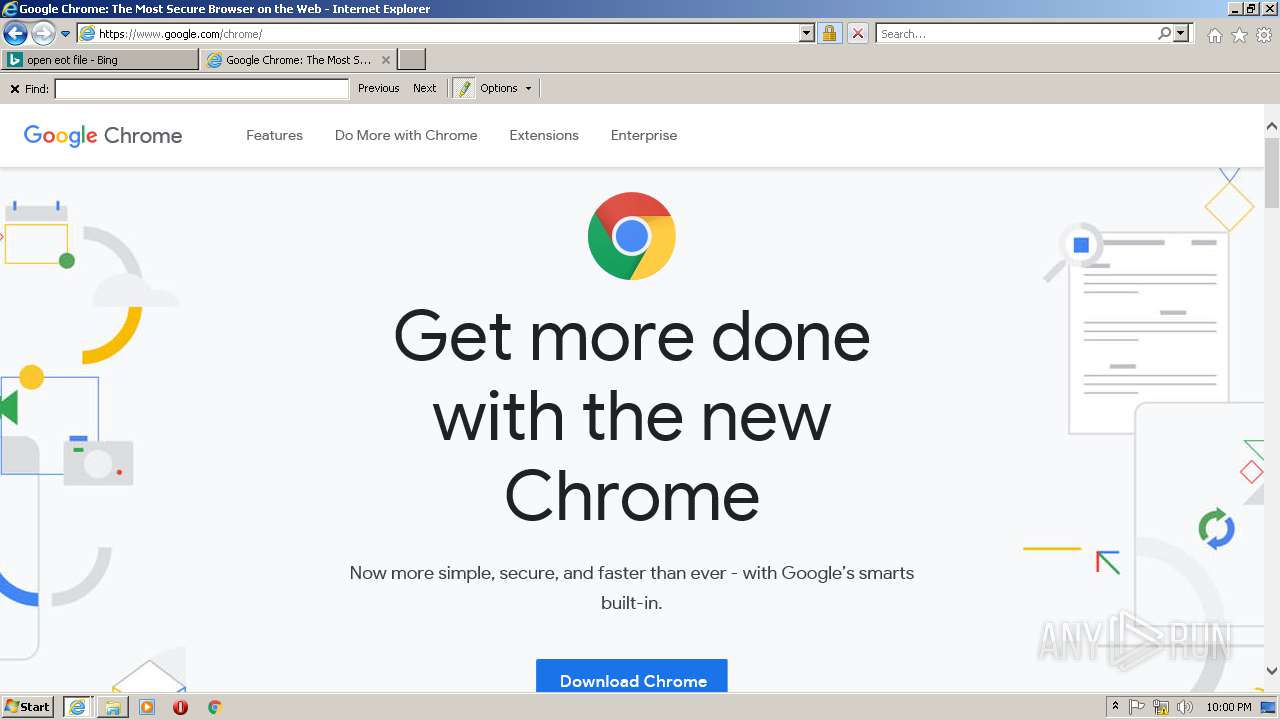Open the Tools gear icon
This screenshot has width=1280, height=720.
point(1264,35)
